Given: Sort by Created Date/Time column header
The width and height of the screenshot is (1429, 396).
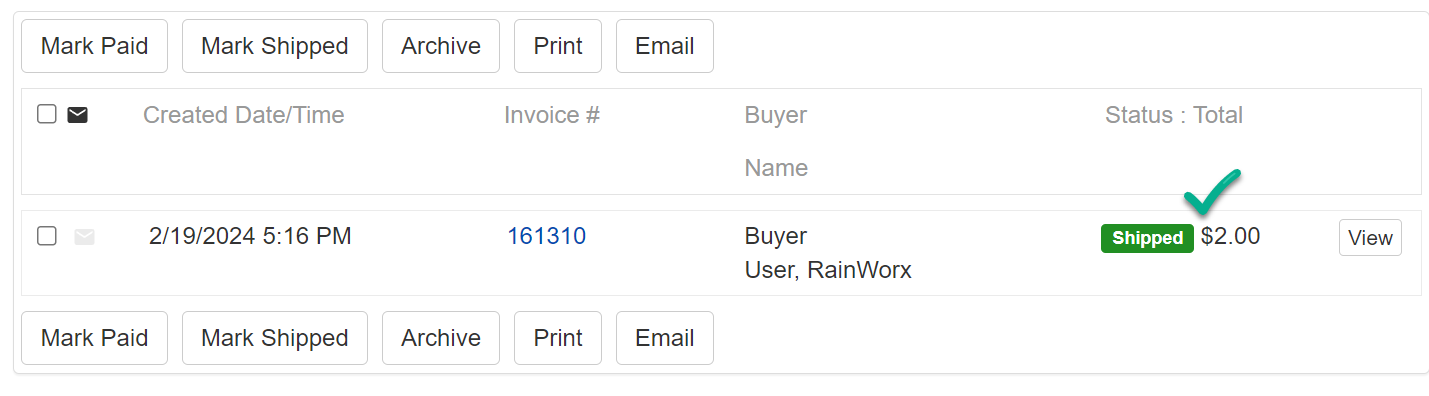Looking at the screenshot, I should click(x=244, y=115).
